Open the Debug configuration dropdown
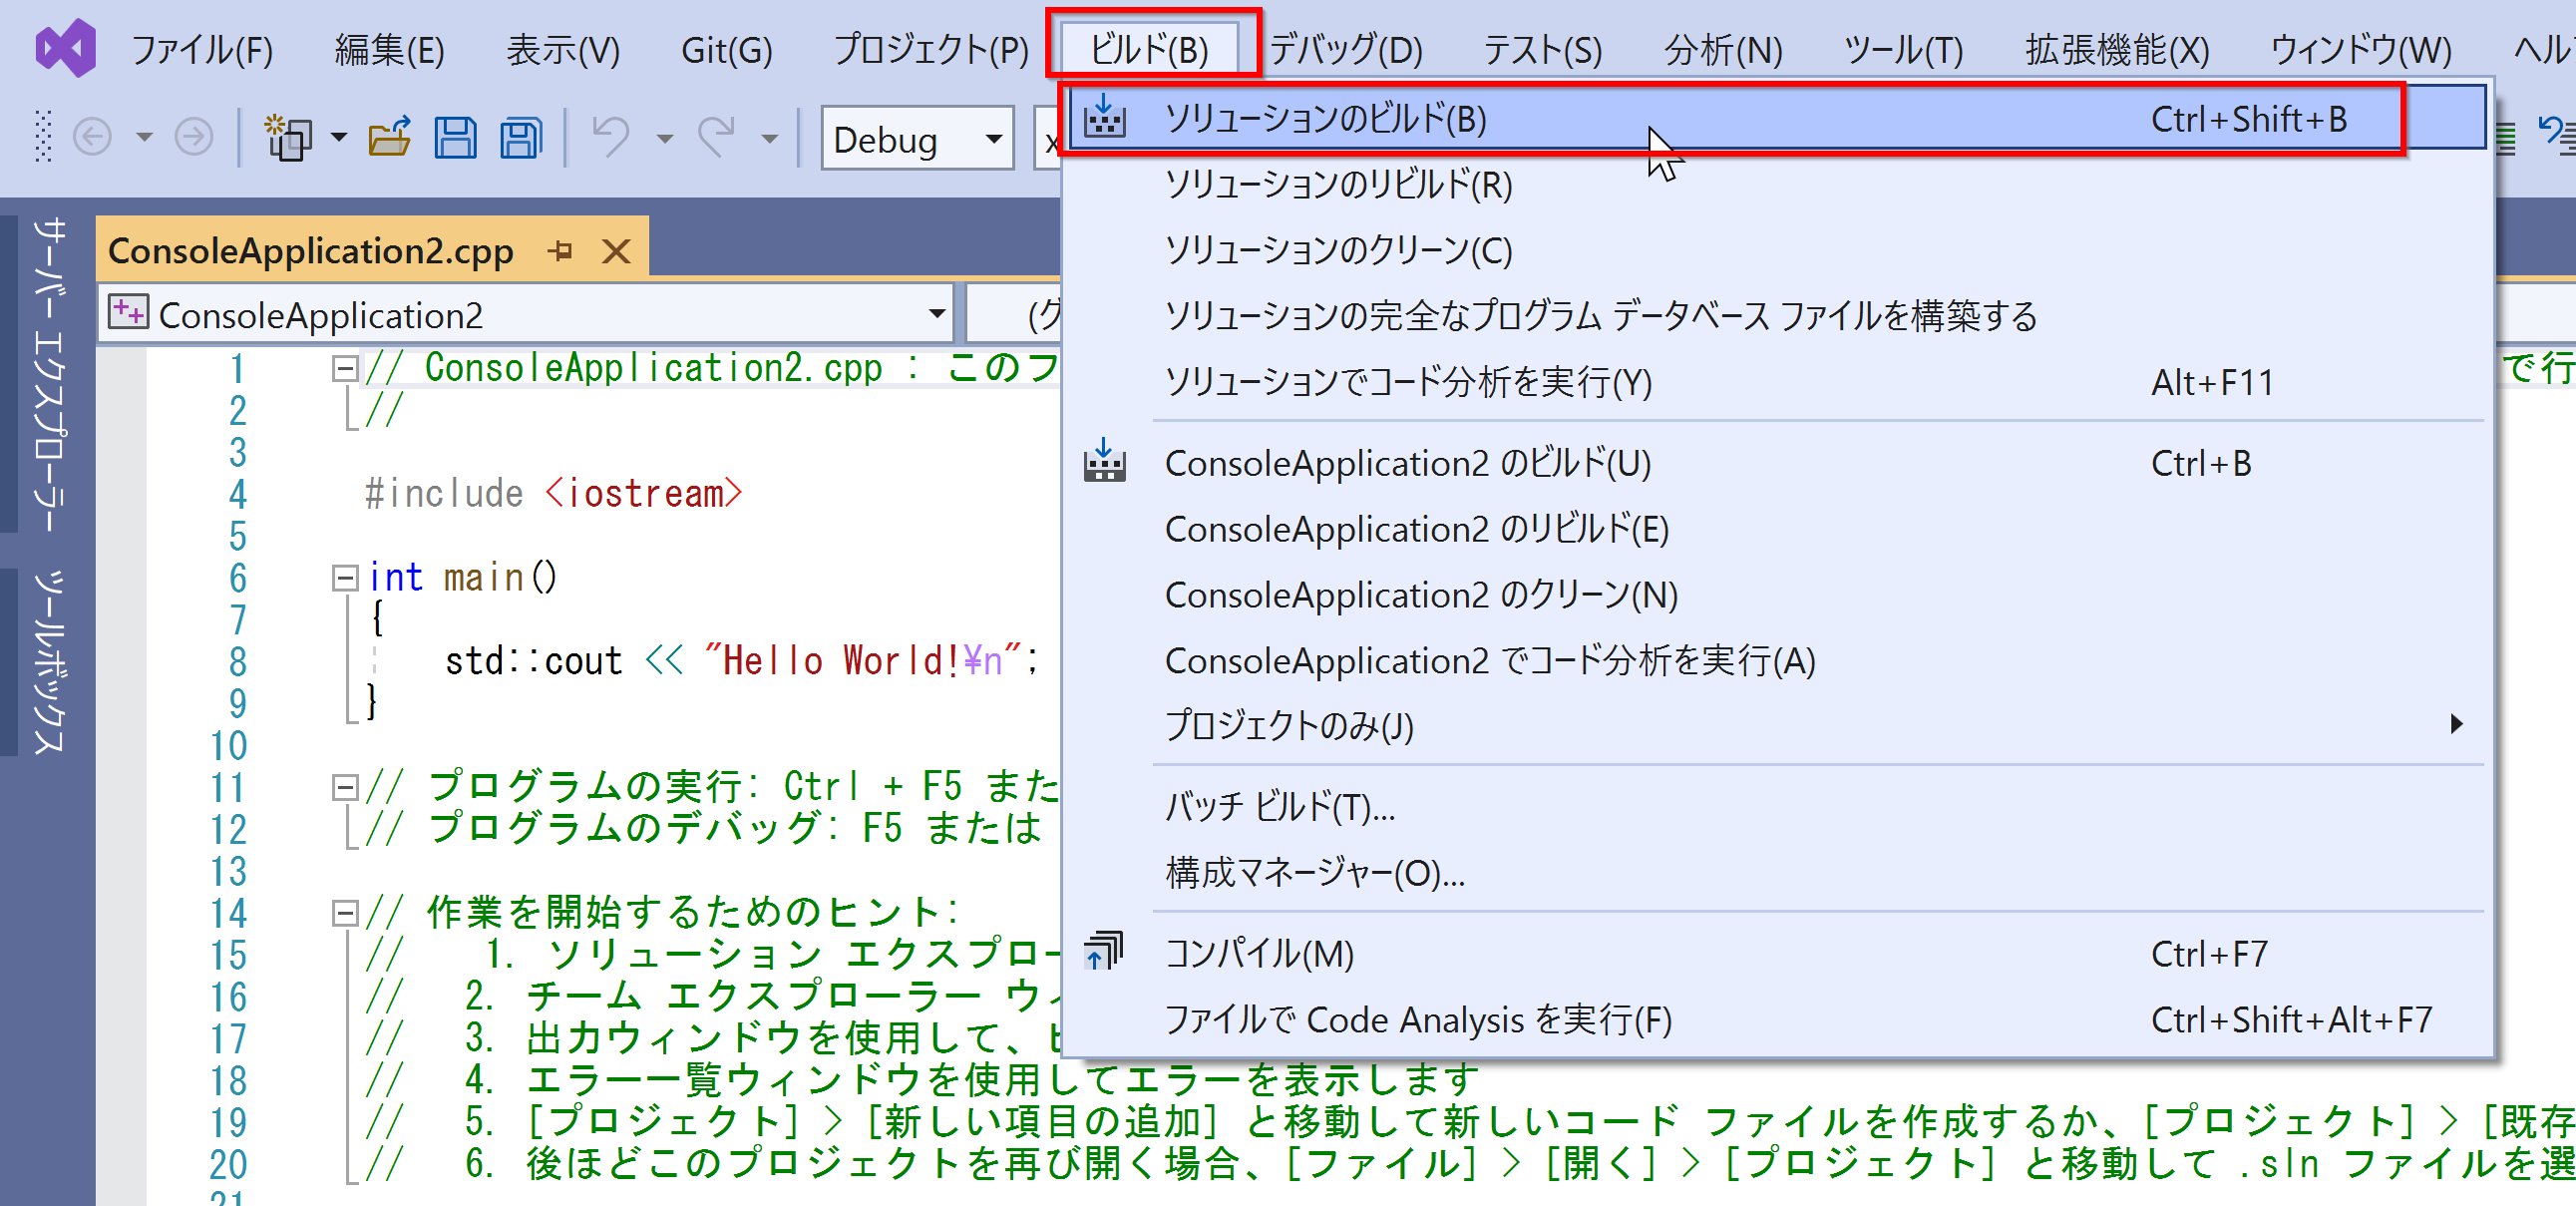The image size is (2576, 1206). (x=917, y=139)
